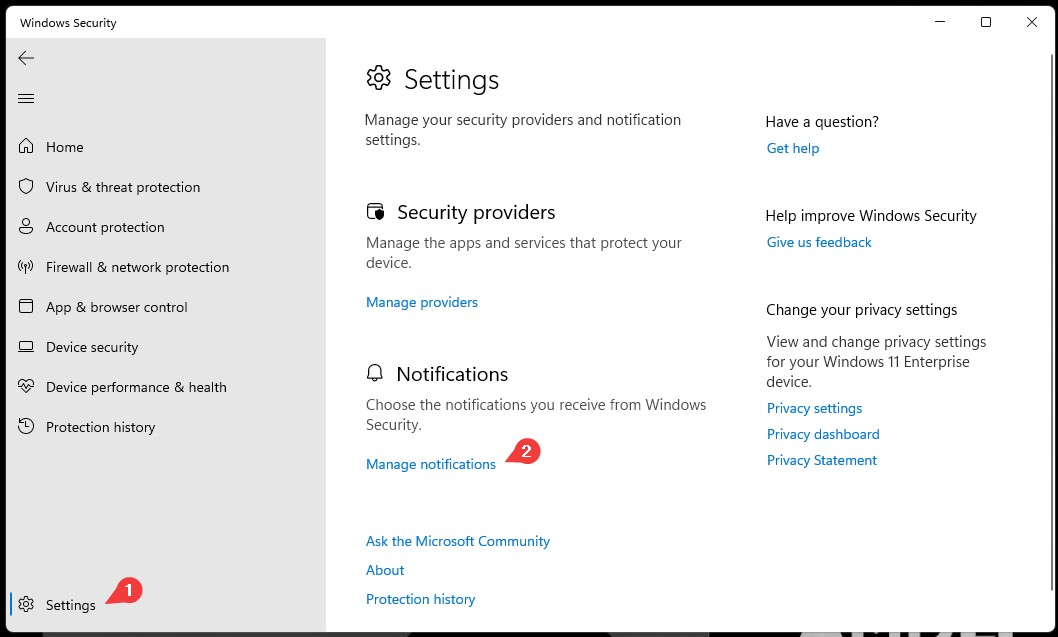
Task: Expand the navigation hamburger menu
Action: (26, 98)
